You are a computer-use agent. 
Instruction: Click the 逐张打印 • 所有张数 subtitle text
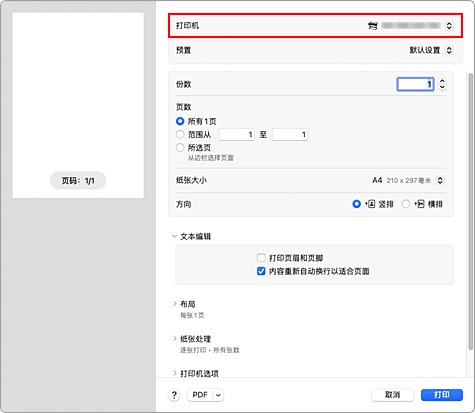tap(210, 350)
